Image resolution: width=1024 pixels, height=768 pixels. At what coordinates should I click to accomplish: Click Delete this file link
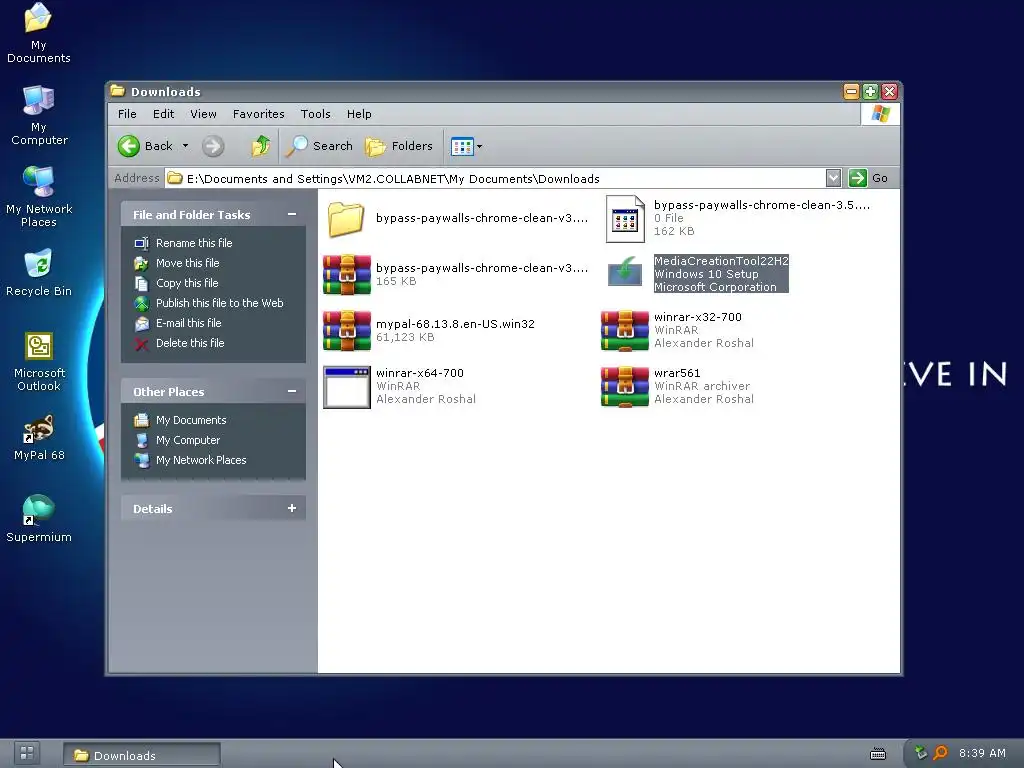[x=190, y=343]
